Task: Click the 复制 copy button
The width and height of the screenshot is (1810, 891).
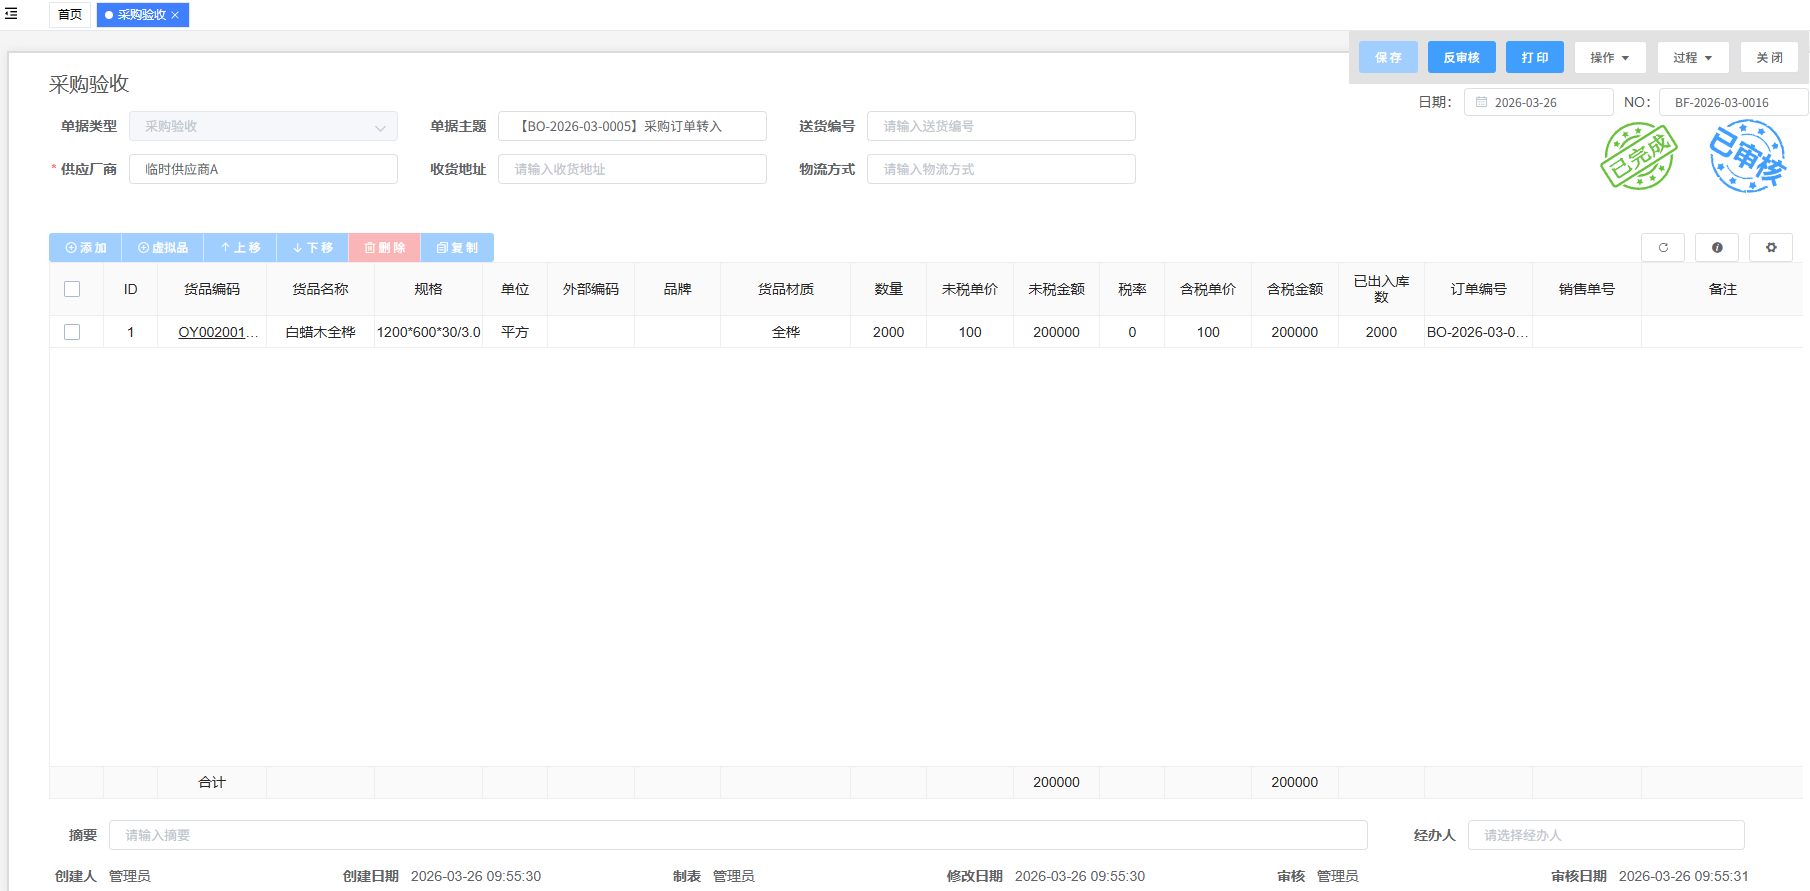Action: [x=457, y=248]
